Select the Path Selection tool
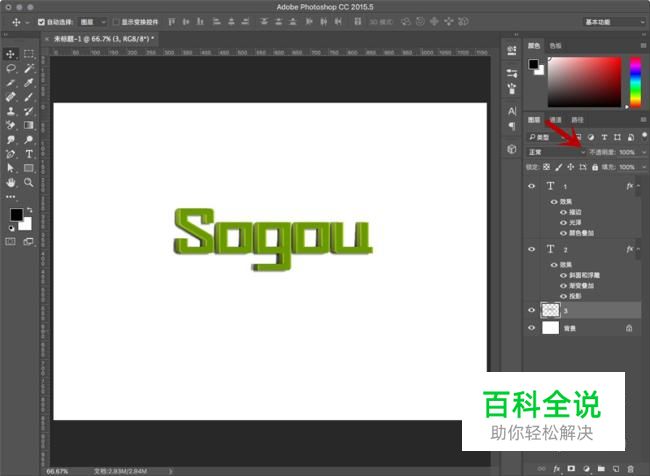650x476 pixels. pos(10,168)
